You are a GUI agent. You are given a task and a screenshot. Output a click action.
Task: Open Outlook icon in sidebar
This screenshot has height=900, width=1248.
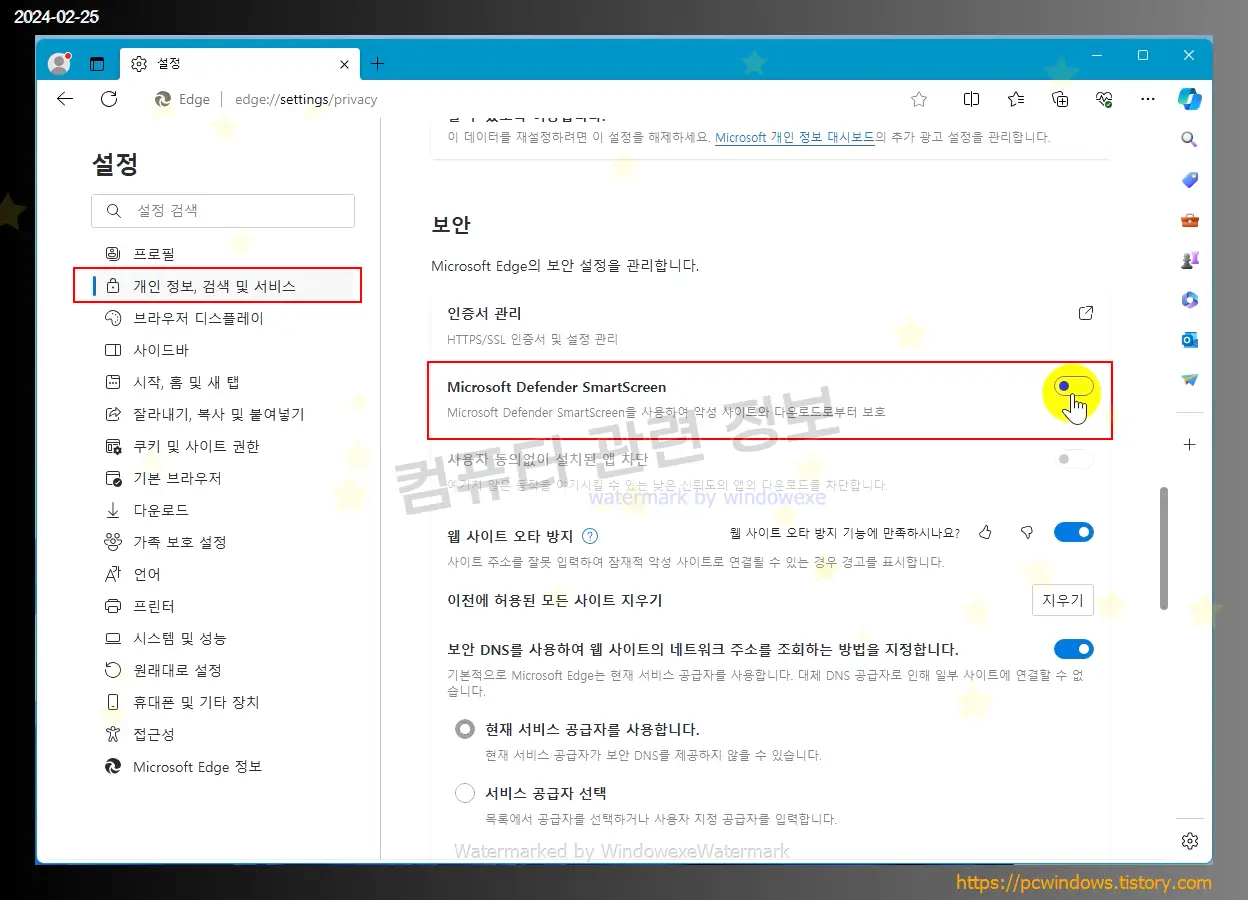1190,340
